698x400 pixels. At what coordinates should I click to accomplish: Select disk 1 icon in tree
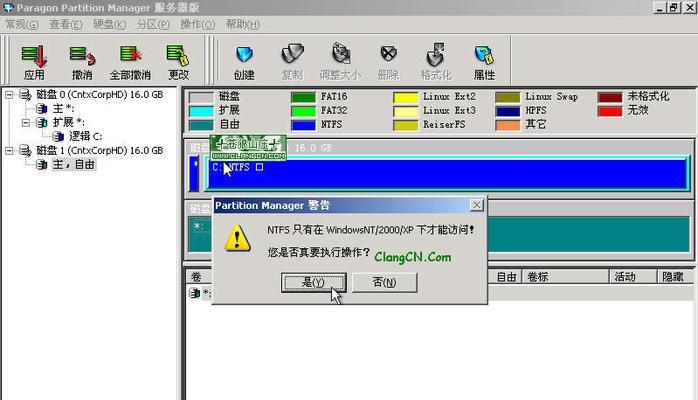pos(25,150)
